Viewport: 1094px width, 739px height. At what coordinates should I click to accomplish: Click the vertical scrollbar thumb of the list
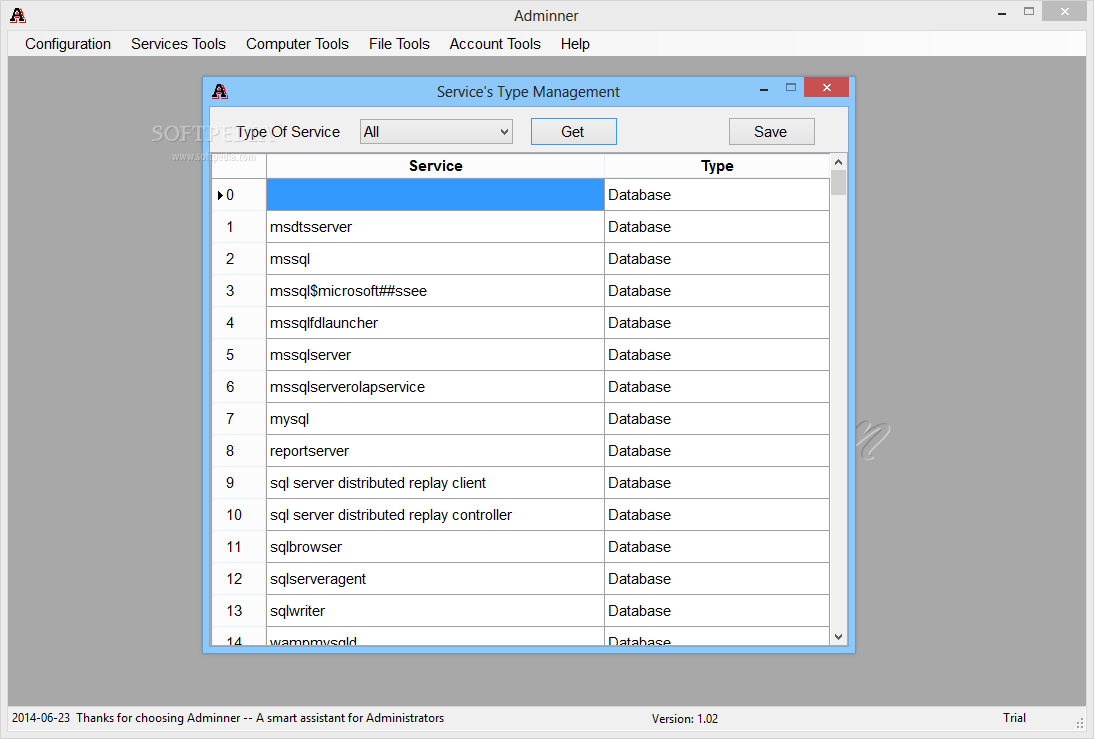pyautogui.click(x=839, y=183)
